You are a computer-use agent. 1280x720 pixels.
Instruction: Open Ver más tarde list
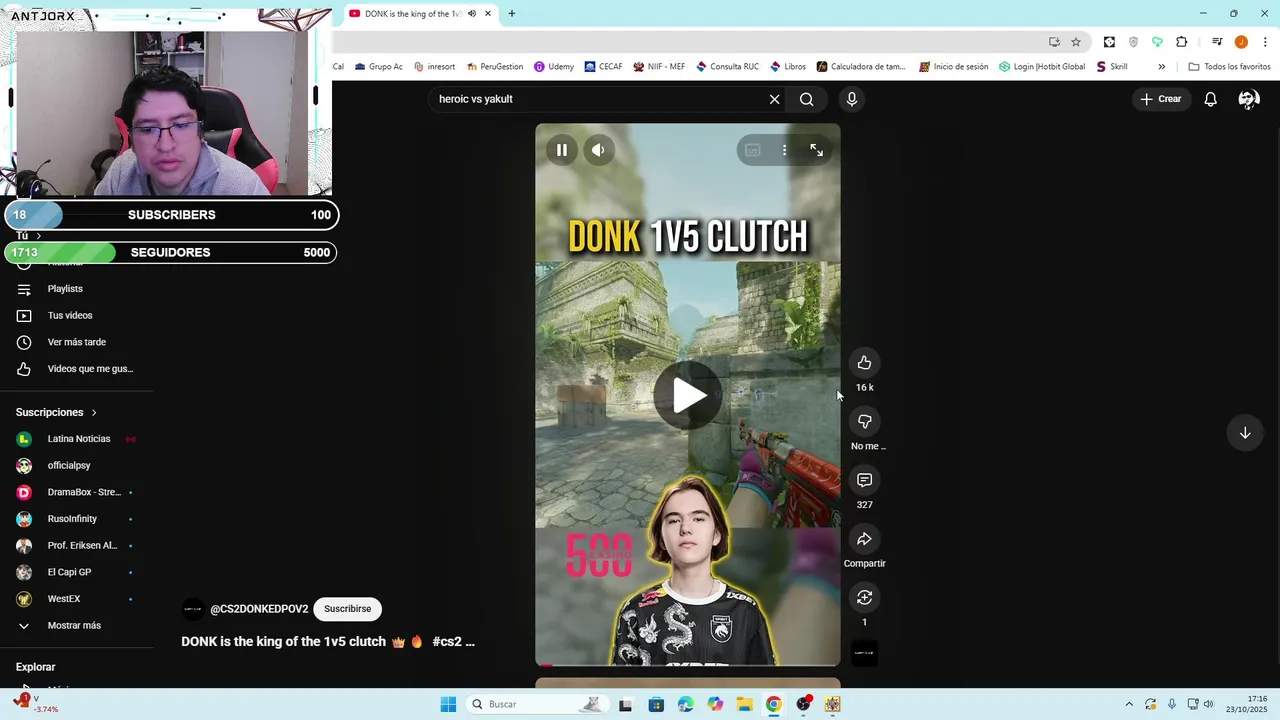coord(78,342)
